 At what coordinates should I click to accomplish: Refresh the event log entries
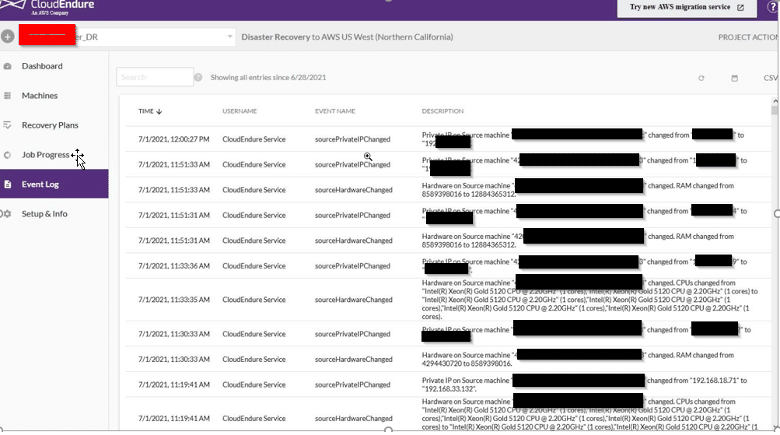tap(701, 78)
